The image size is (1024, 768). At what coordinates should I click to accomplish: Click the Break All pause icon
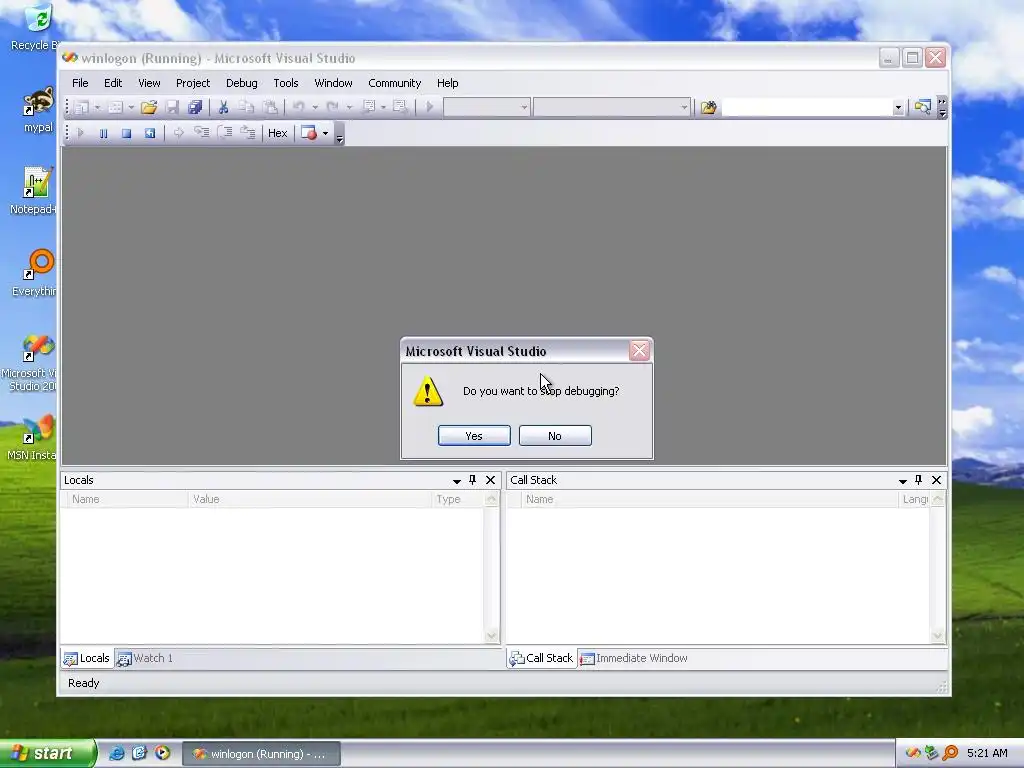click(x=103, y=133)
